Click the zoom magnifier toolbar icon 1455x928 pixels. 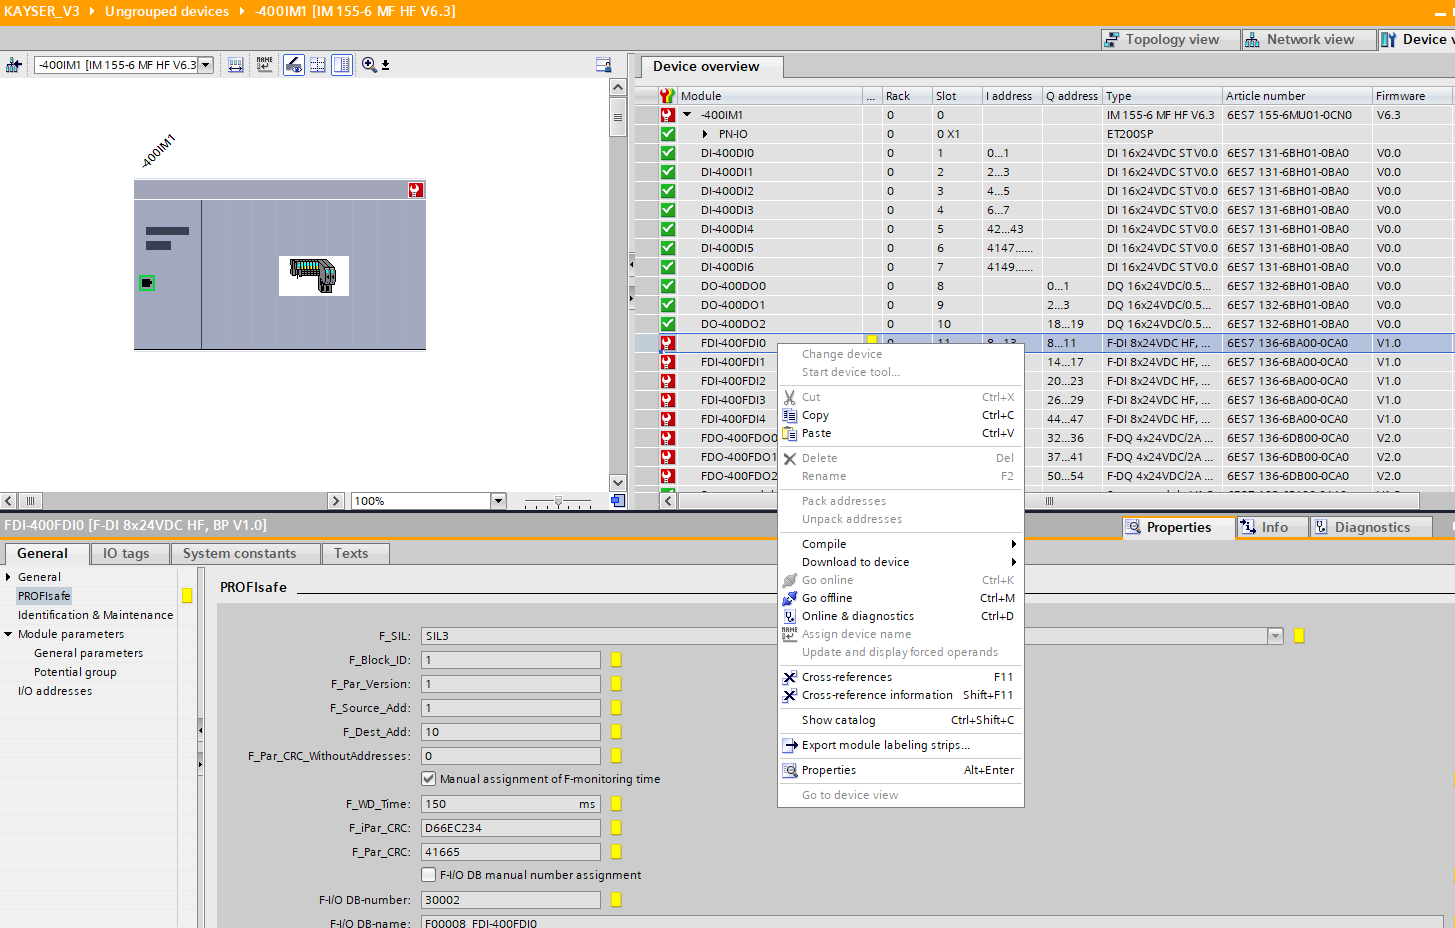369,65
